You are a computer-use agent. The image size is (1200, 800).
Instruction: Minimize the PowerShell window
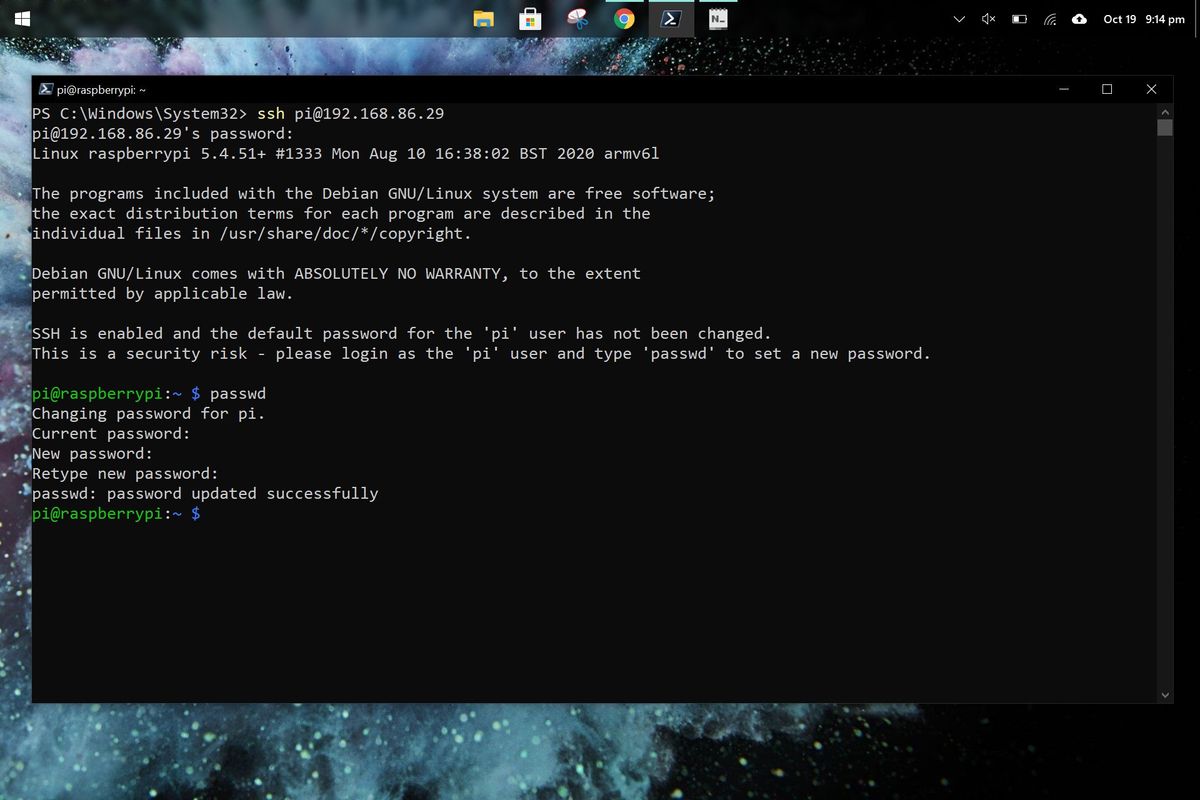pyautogui.click(x=1063, y=89)
